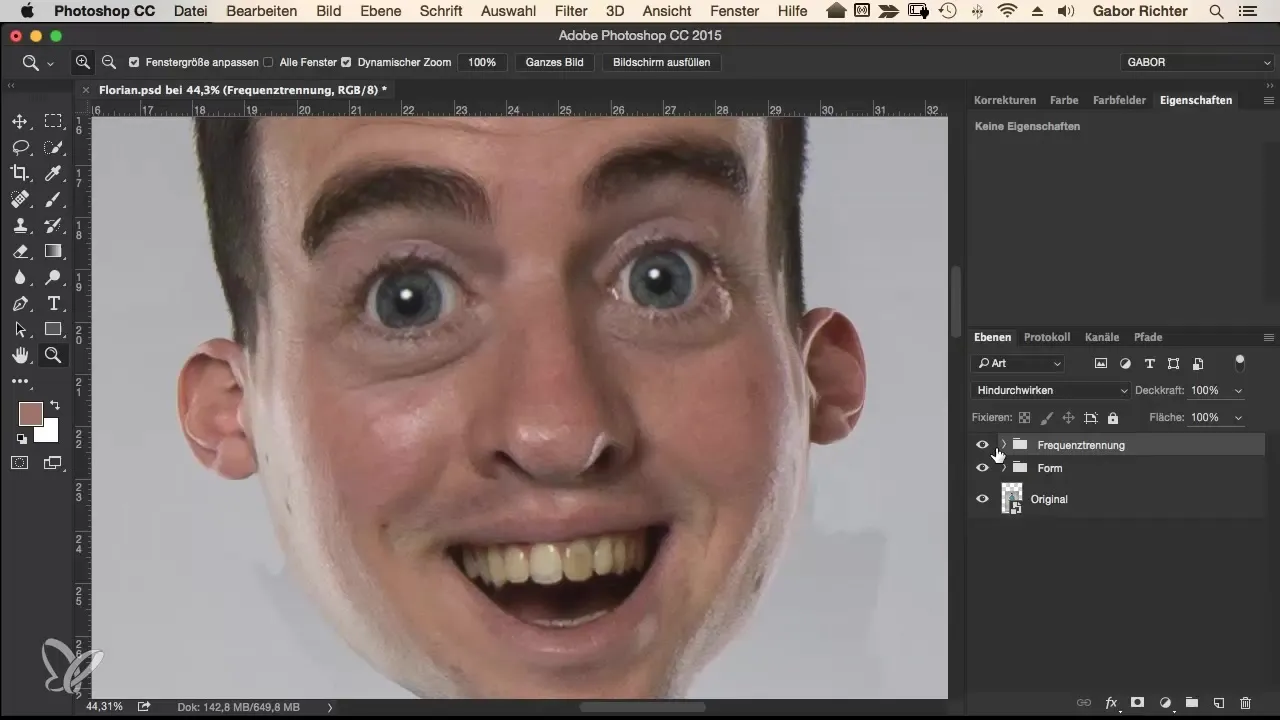Select the Clone Stamp tool
Screen dimensions: 1280x720
point(20,226)
